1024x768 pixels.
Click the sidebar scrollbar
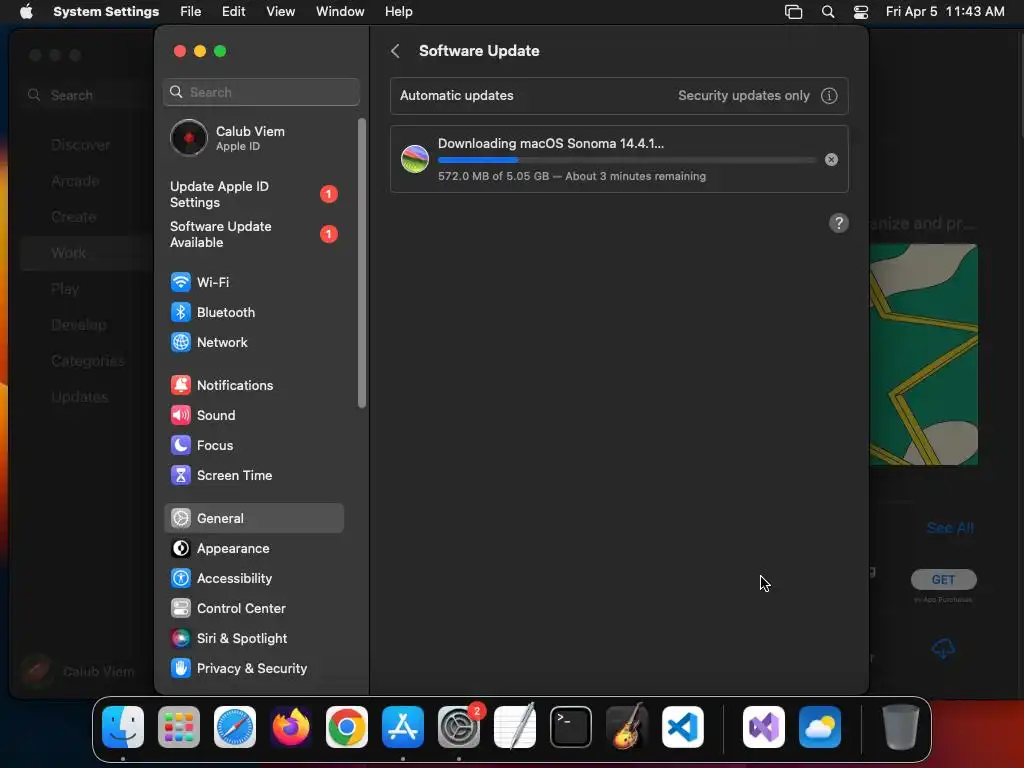point(362,263)
